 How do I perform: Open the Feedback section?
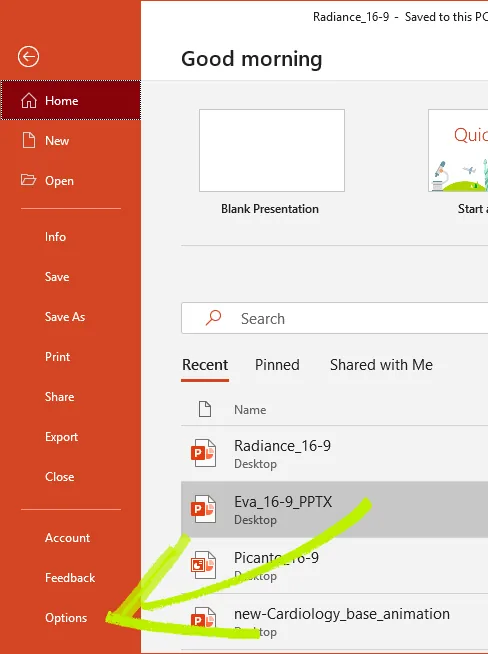(70, 578)
